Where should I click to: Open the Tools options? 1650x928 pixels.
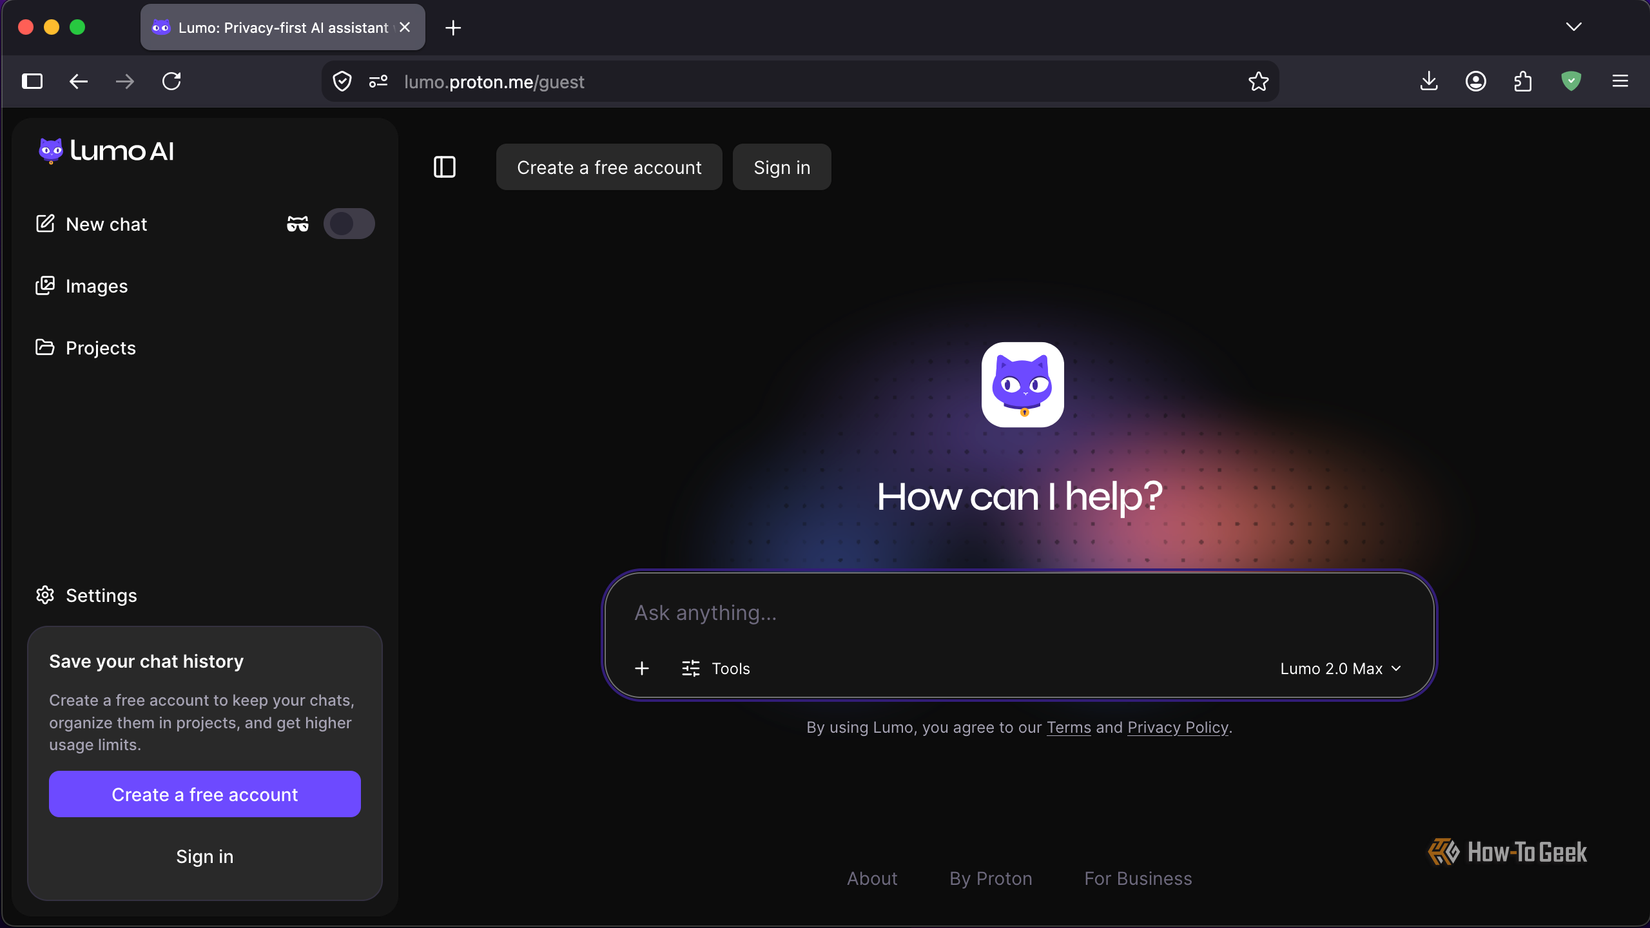tap(716, 668)
